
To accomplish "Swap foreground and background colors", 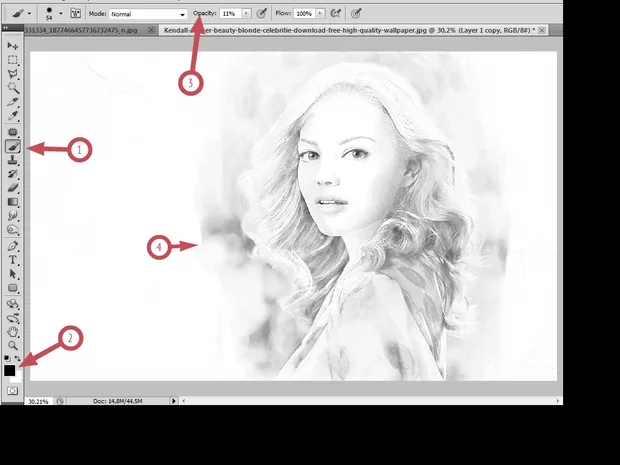I will (x=18, y=358).
